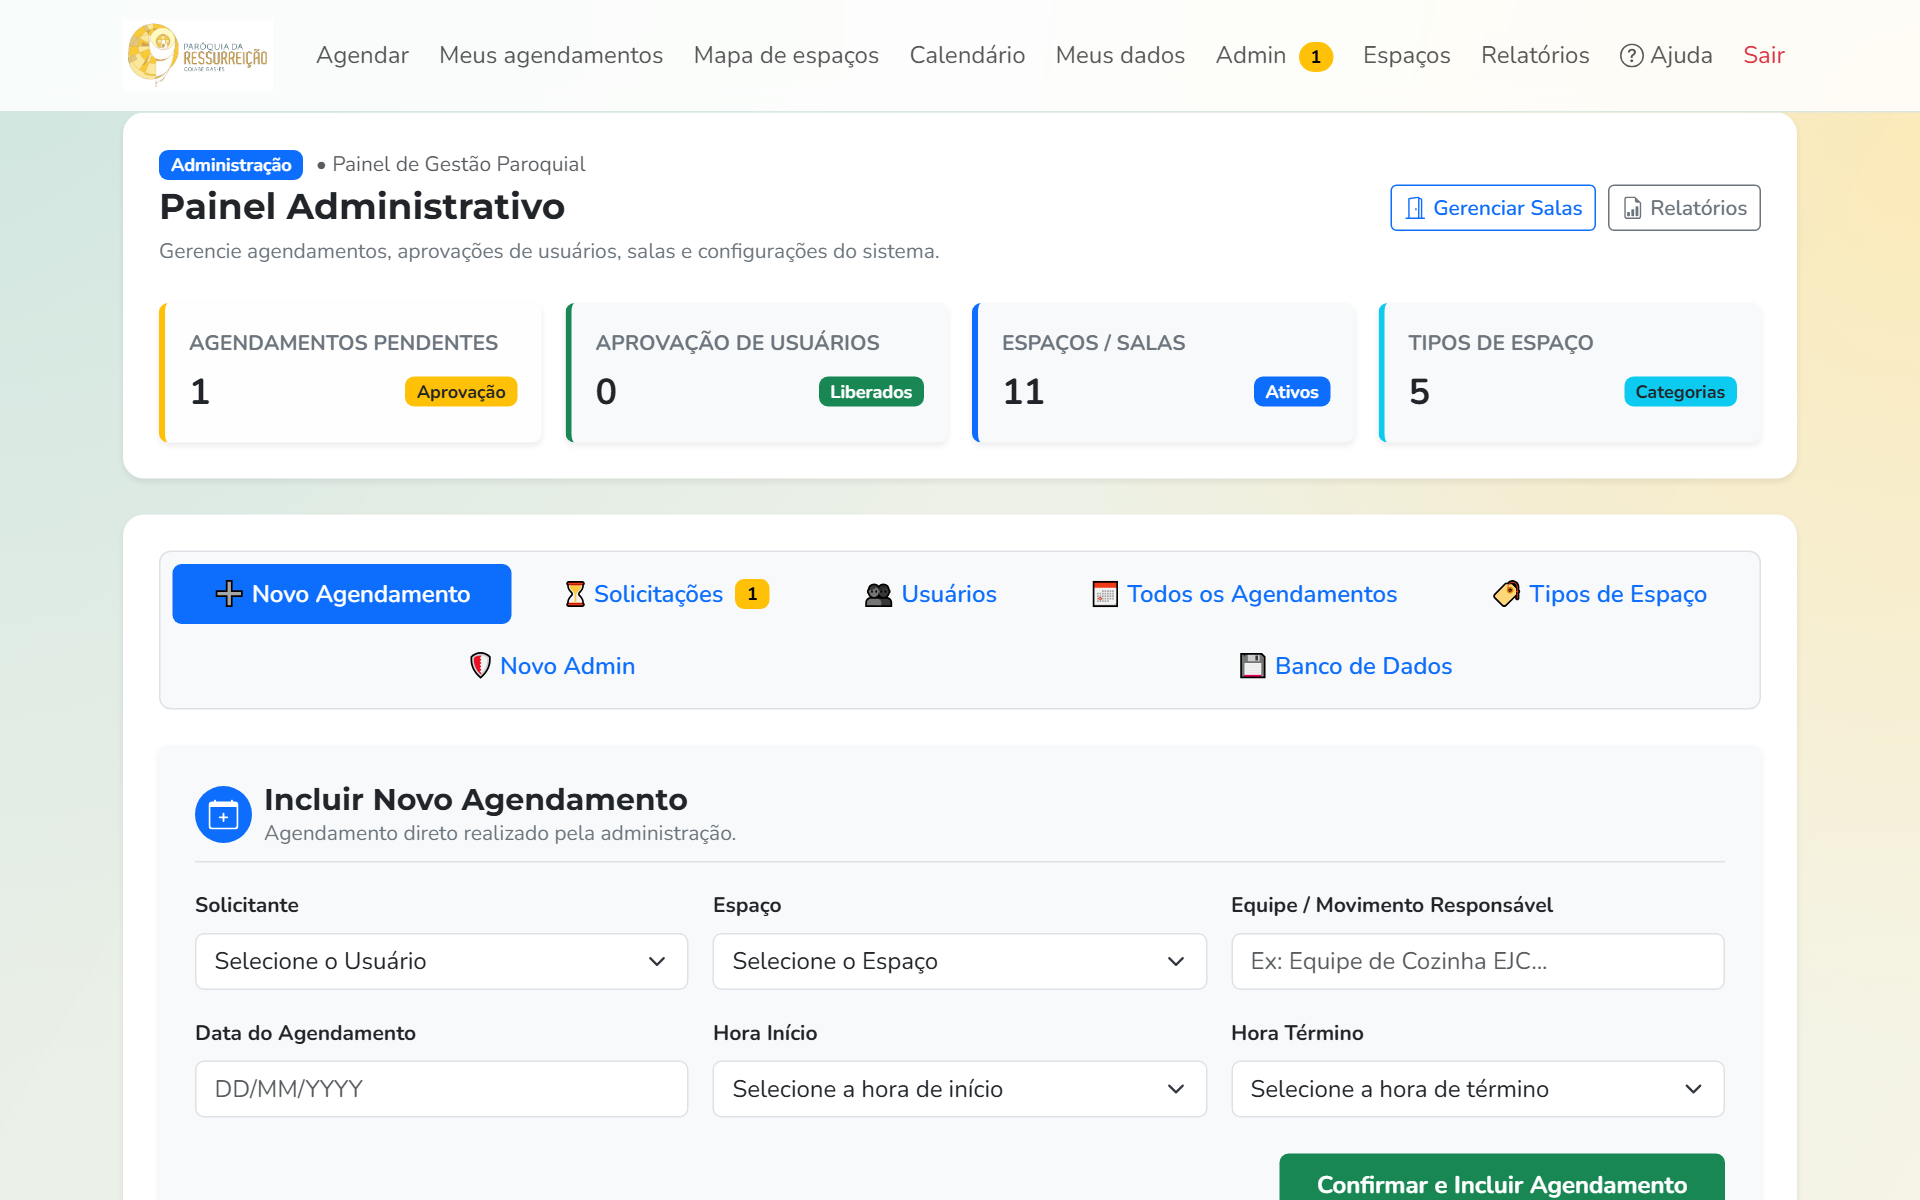Viewport: 1920px width, 1200px height.
Task: Focus the Data do Agendamento date field
Action: 441,1089
